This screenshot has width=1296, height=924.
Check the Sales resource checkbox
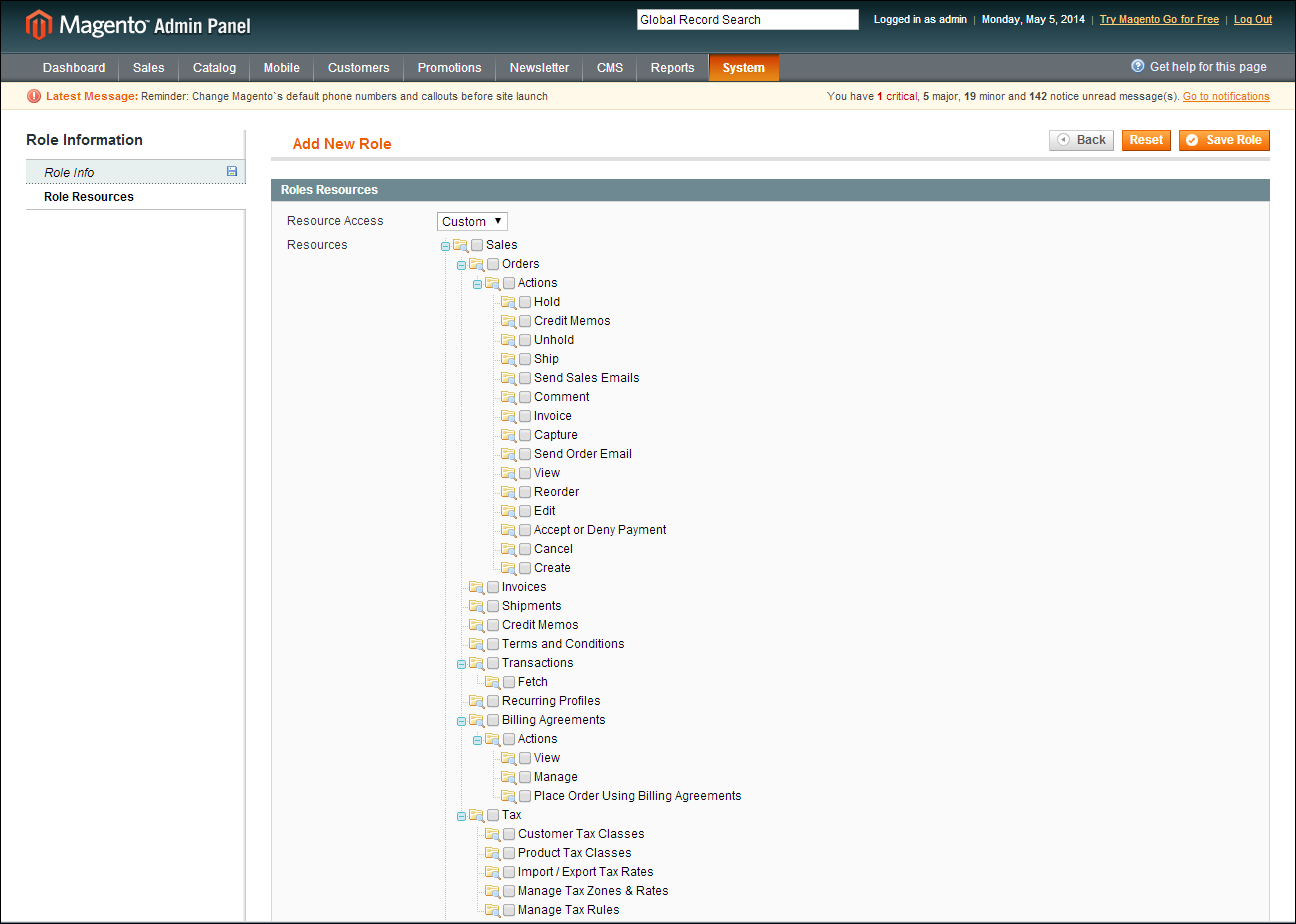[x=477, y=245]
